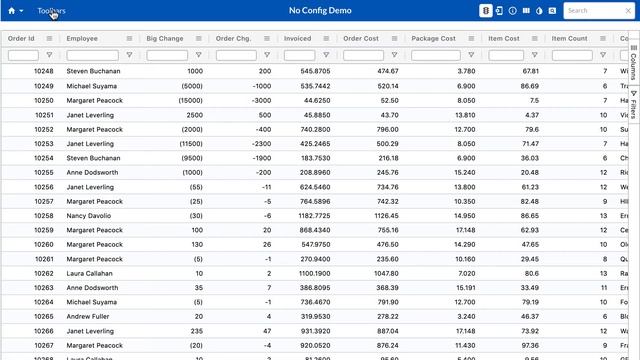Screen dimensions: 640x360
Task: Click the home icon in the header
Action: [11, 11]
